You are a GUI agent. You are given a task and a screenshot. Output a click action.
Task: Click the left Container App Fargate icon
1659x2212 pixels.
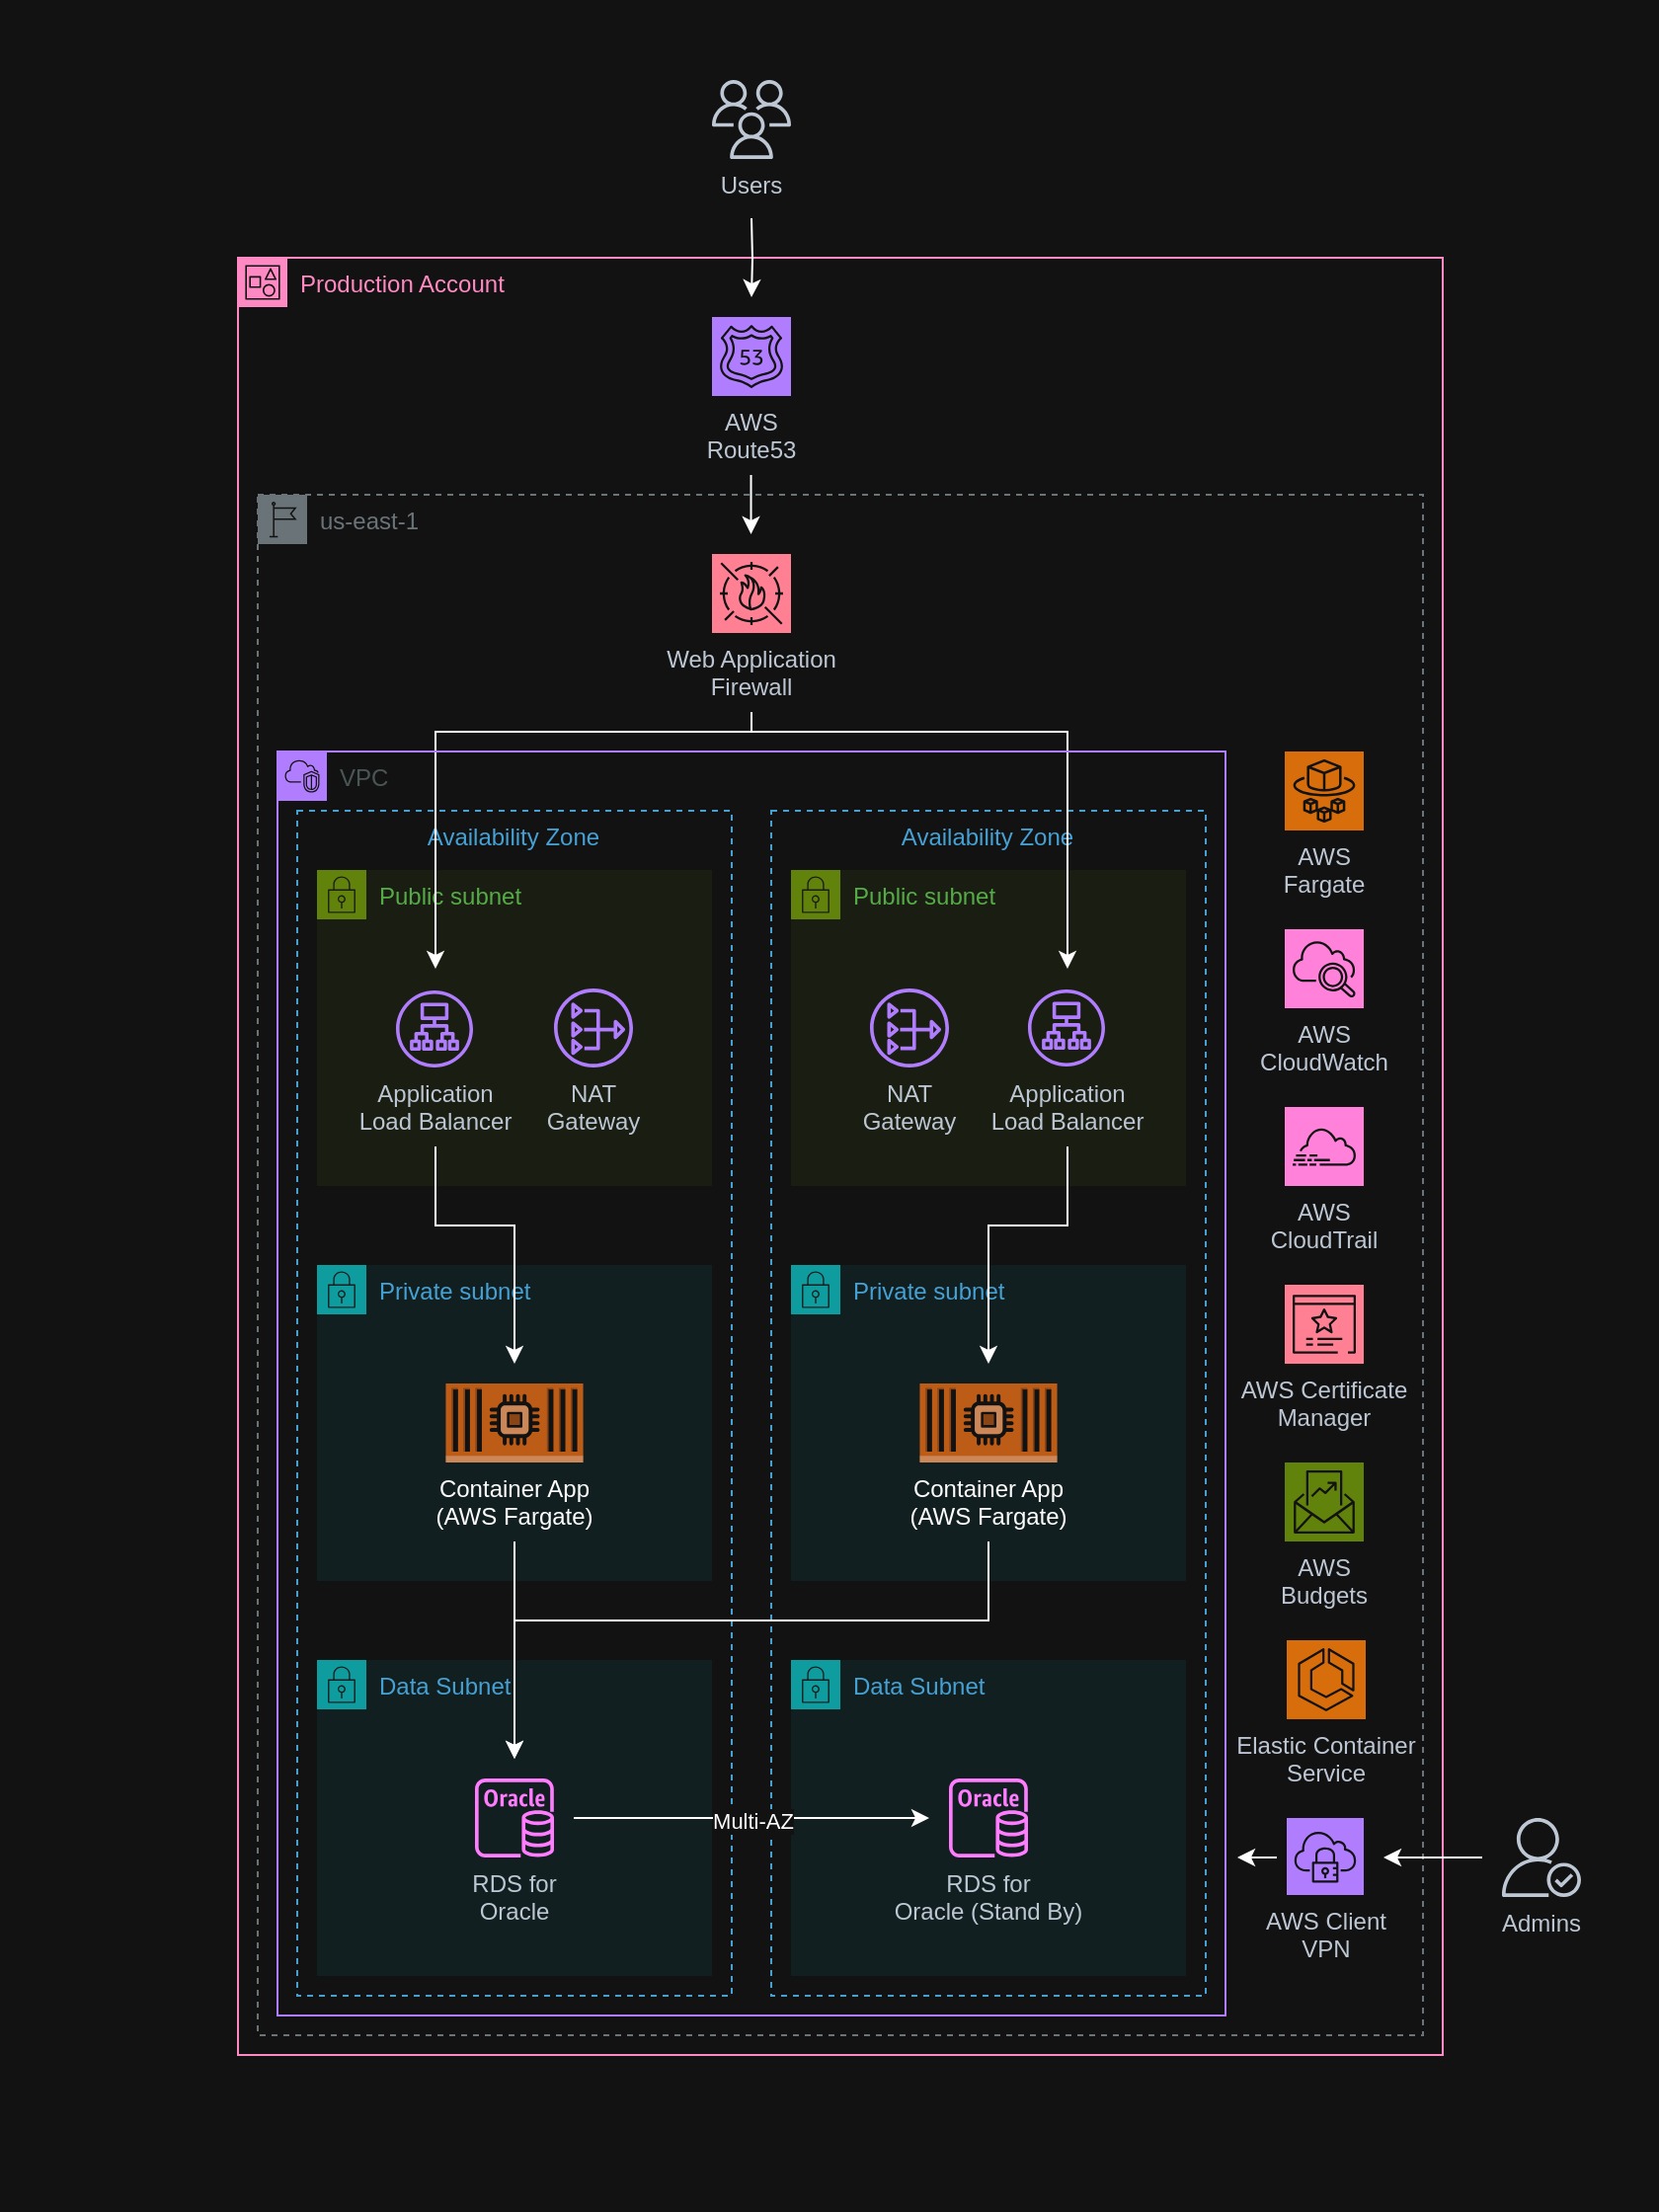[x=514, y=1422]
